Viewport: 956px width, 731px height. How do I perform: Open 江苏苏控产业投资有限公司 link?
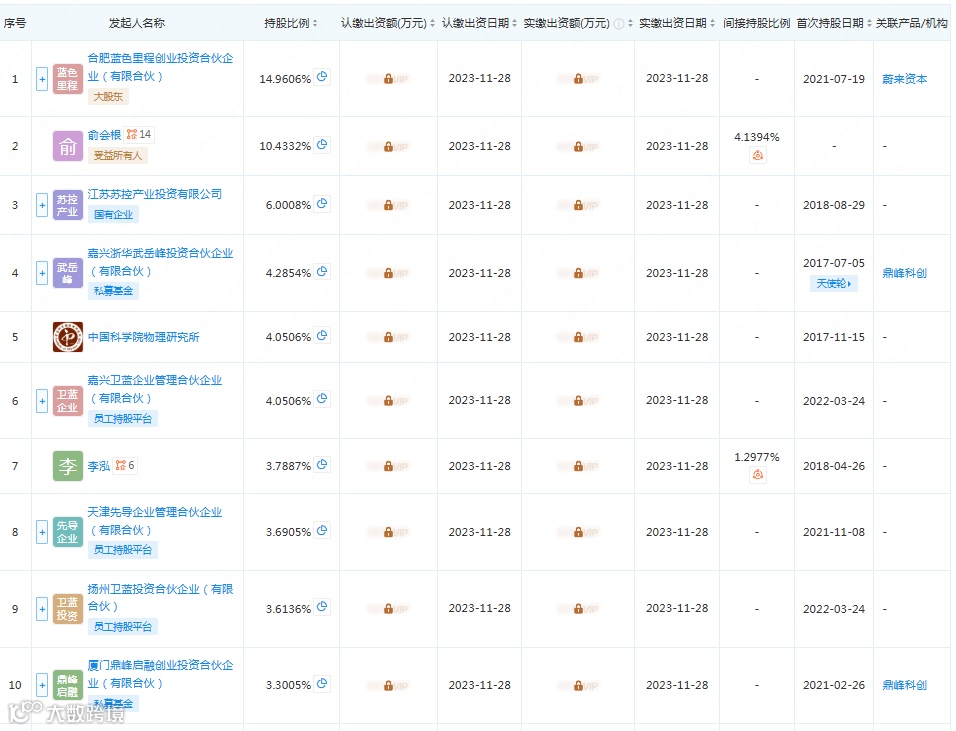click(155, 194)
